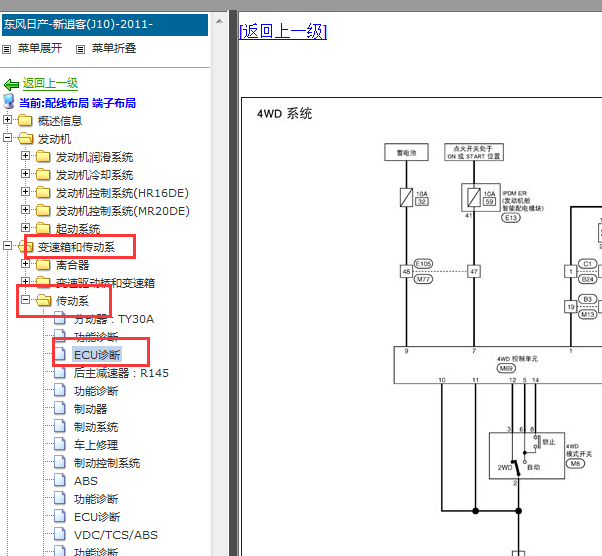Click the 4WD 控制单元 block in diagram

click(x=498, y=365)
